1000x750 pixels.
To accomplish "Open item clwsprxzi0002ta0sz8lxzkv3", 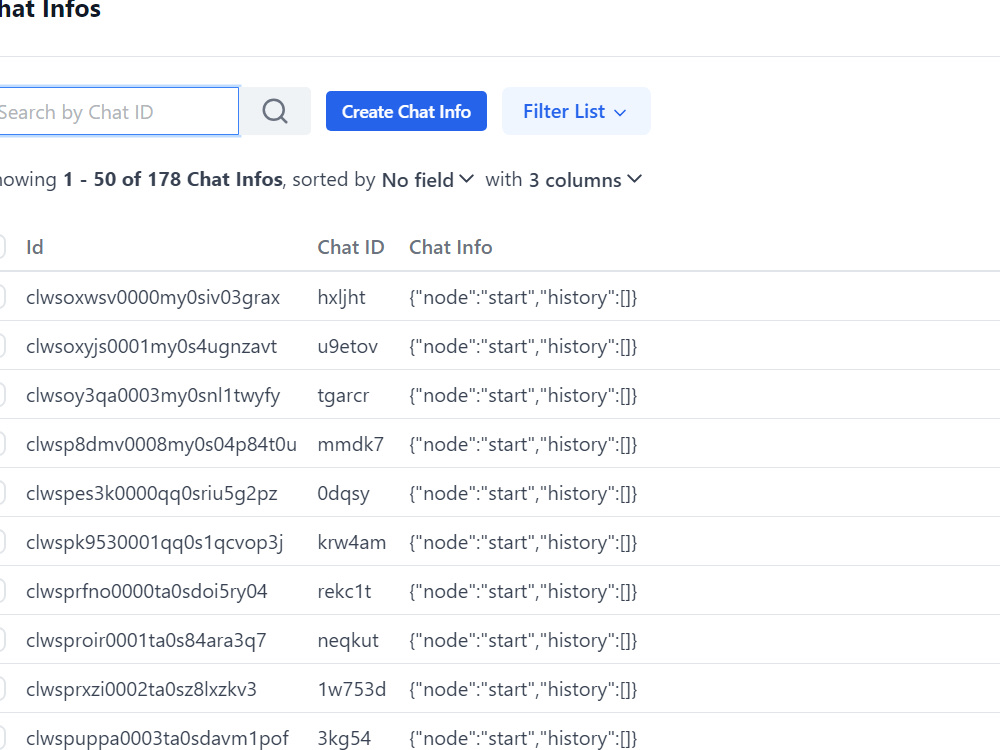I will point(142,689).
